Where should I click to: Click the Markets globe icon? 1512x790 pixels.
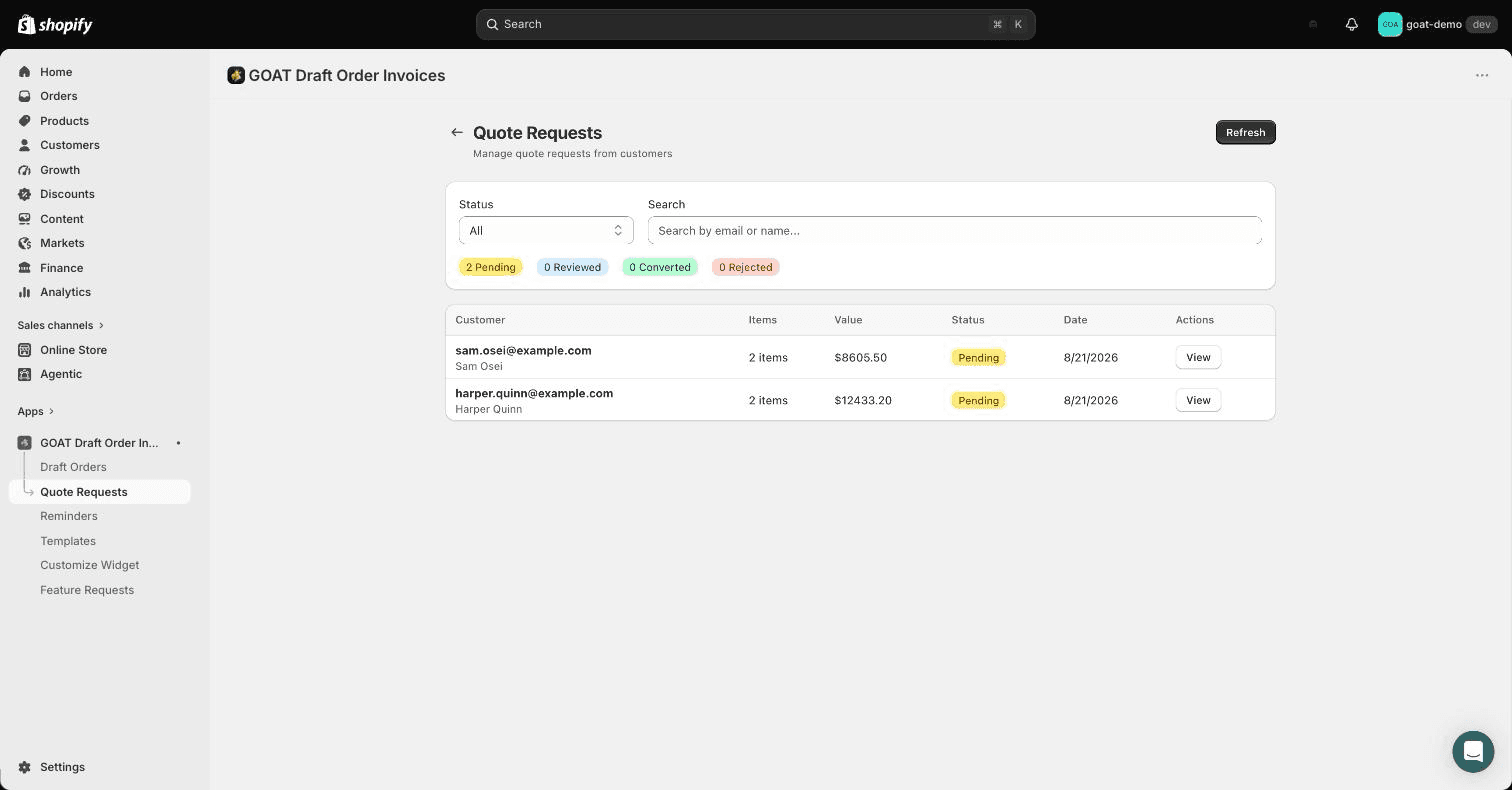tap(25, 243)
